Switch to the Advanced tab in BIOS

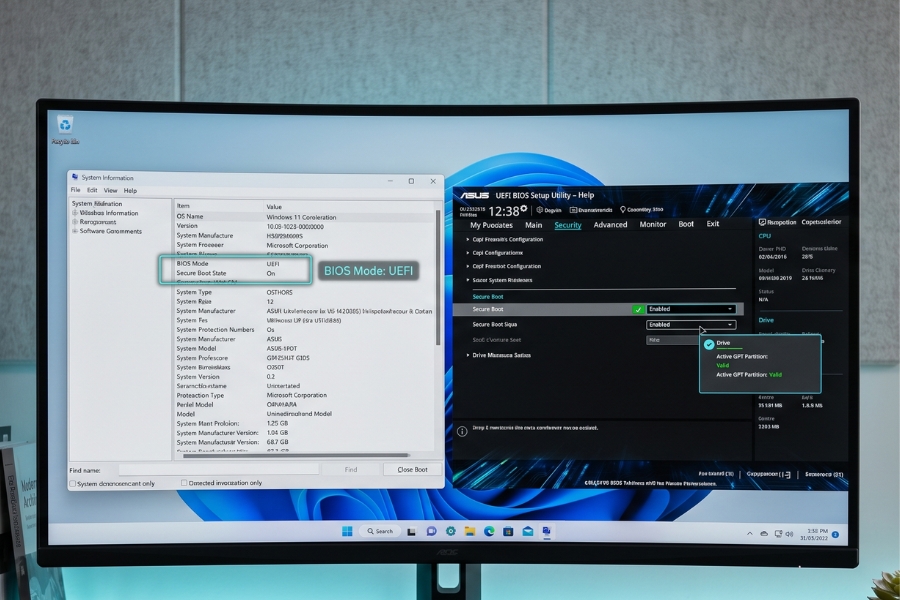[610, 224]
